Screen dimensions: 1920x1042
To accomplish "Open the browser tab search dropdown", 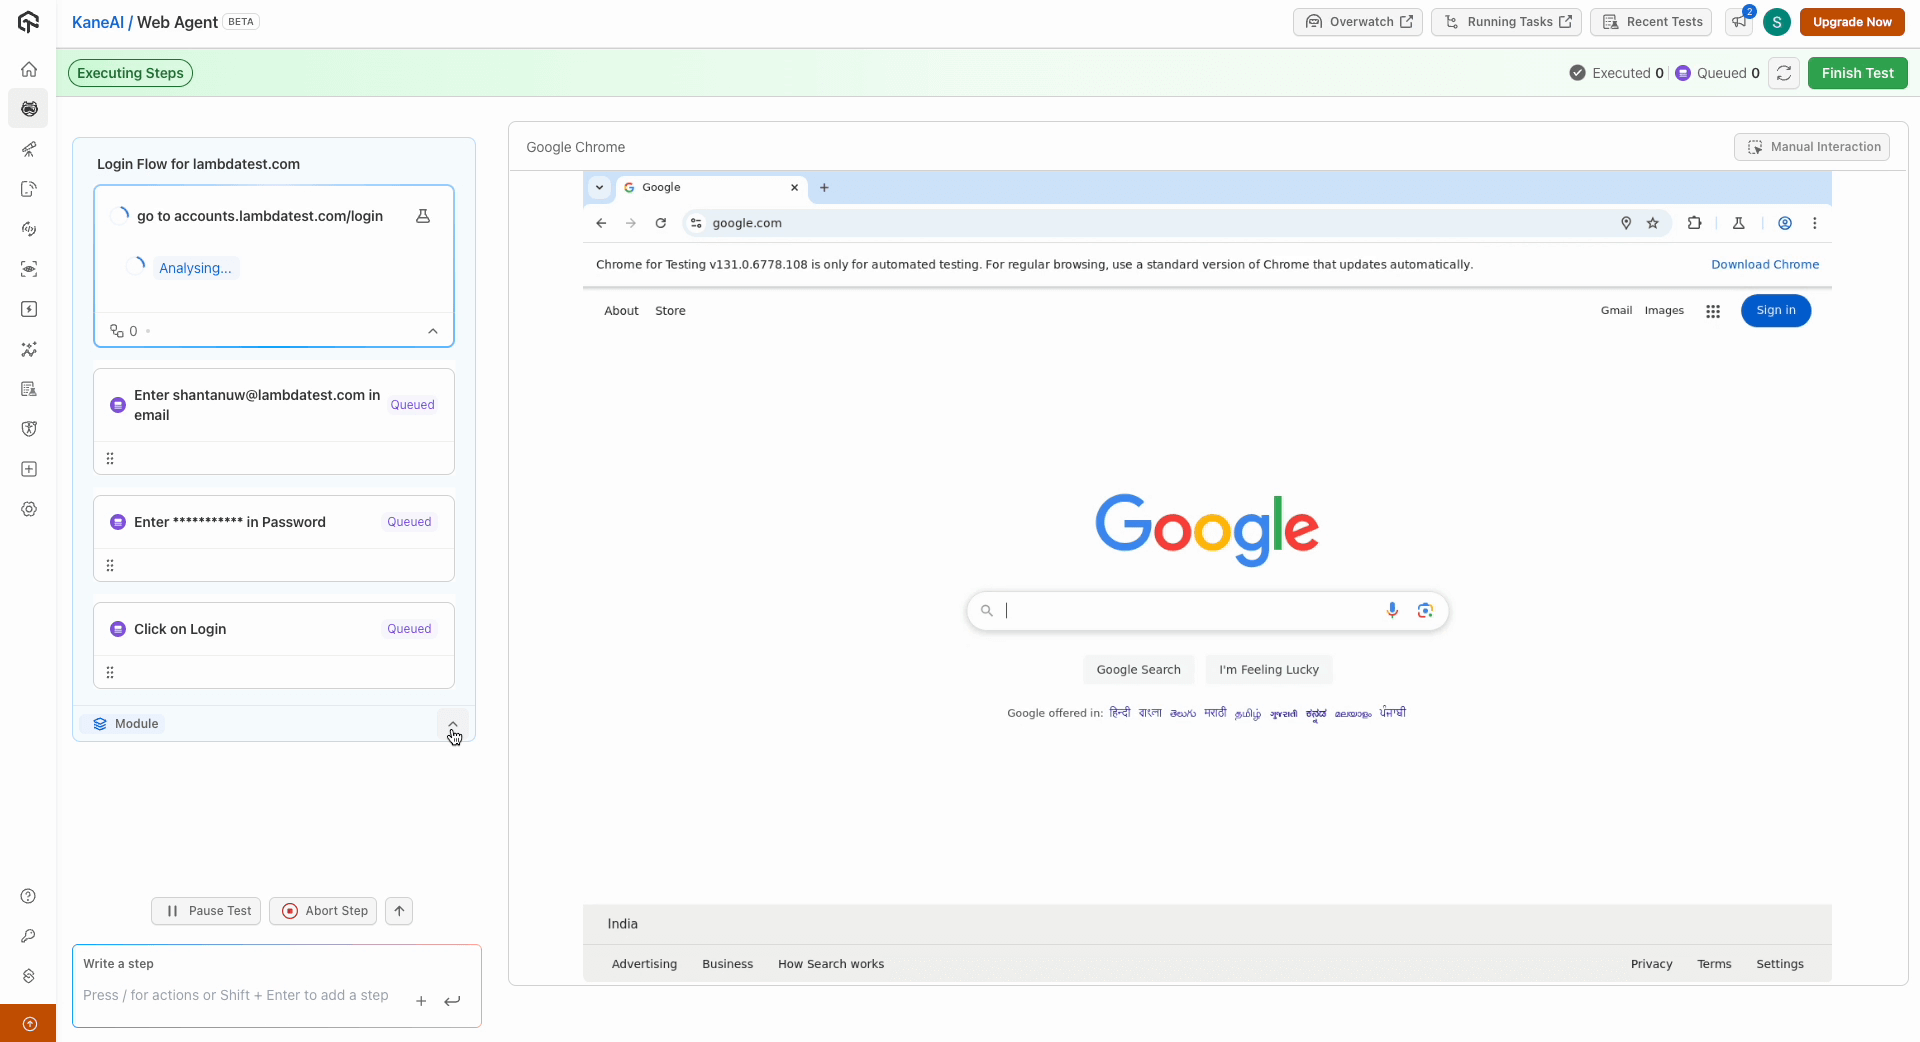I will click(600, 188).
